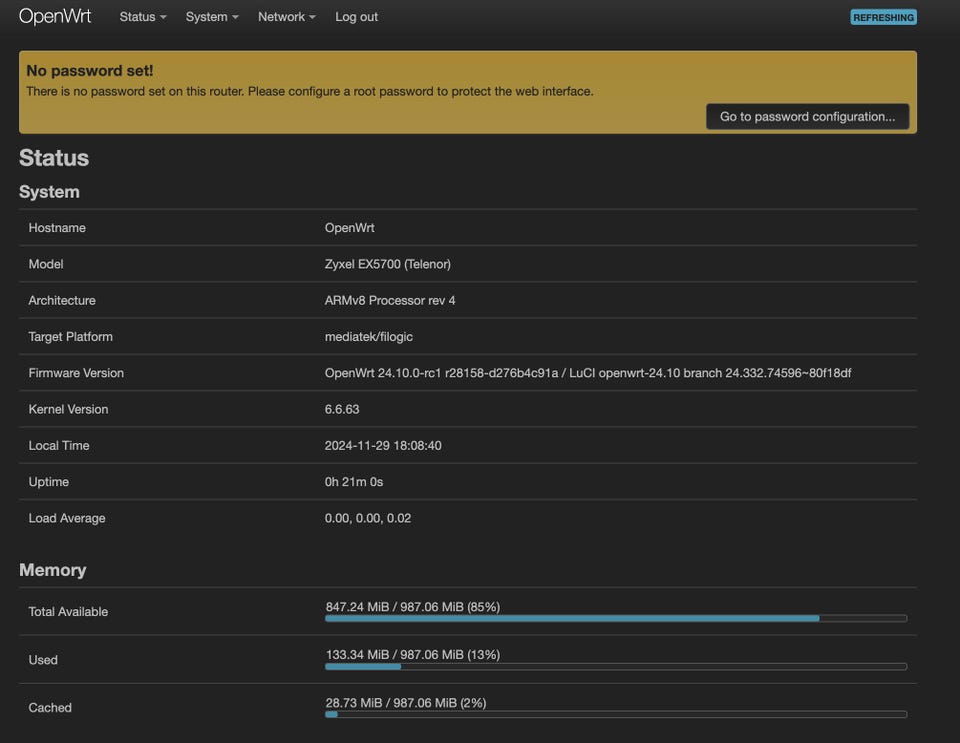The width and height of the screenshot is (960, 743).
Task: Click Uptime value 0h 21m 0s
Action: [354, 482]
